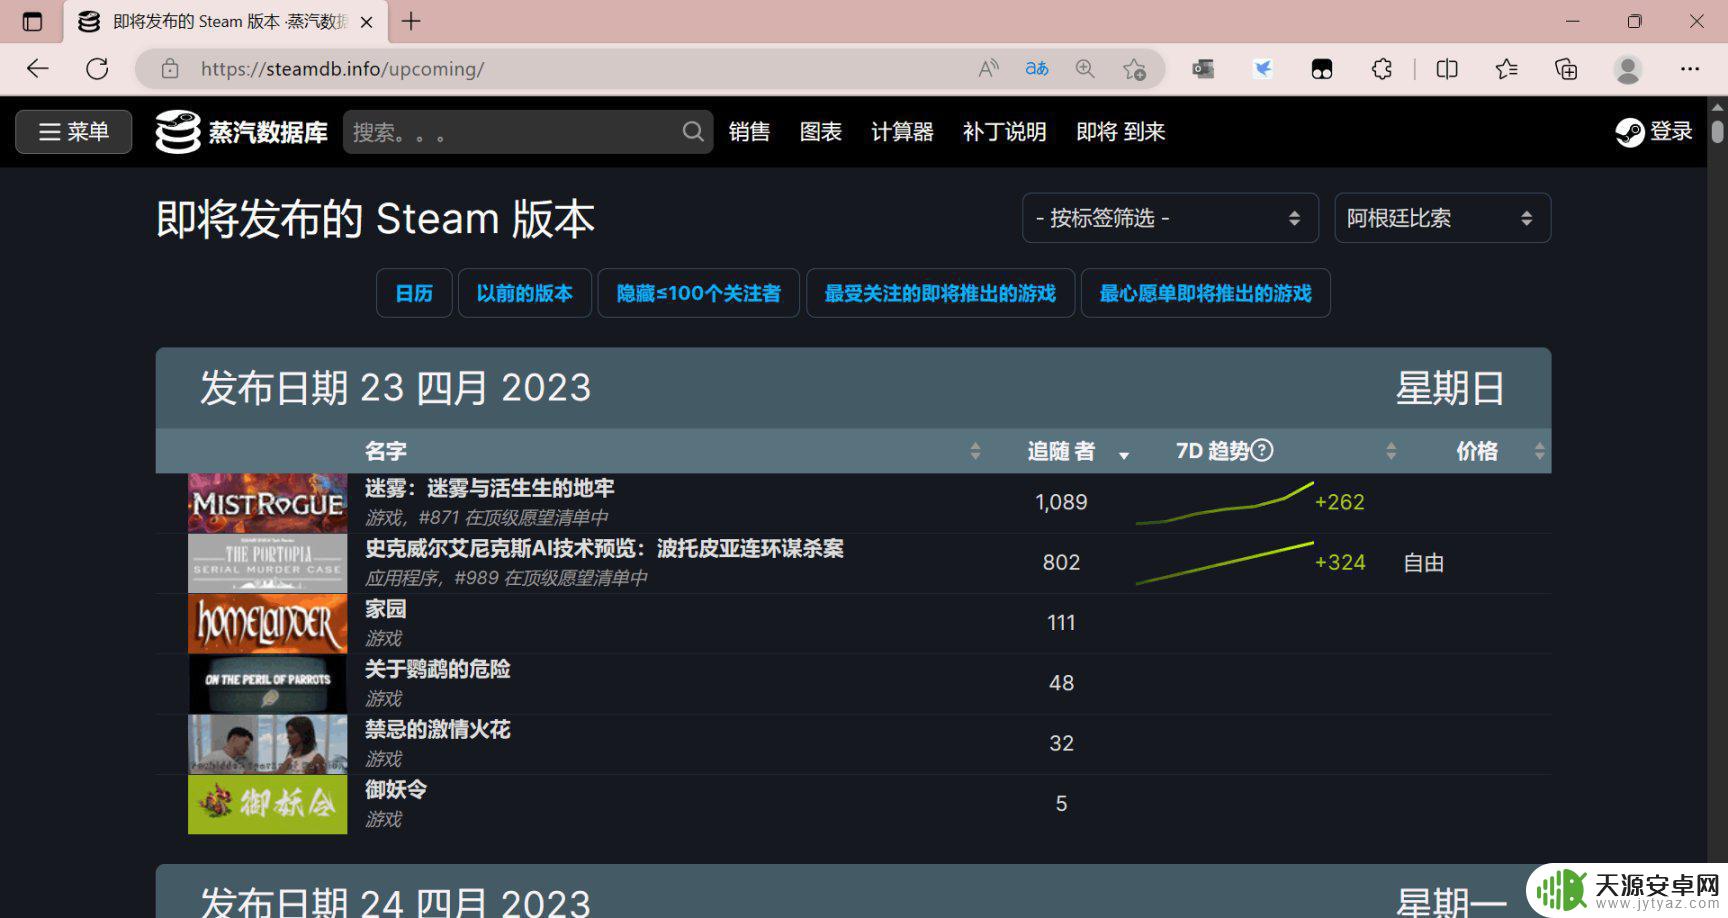
Task: Open the 补丁说明 nav menu item
Action: pos(1004,132)
